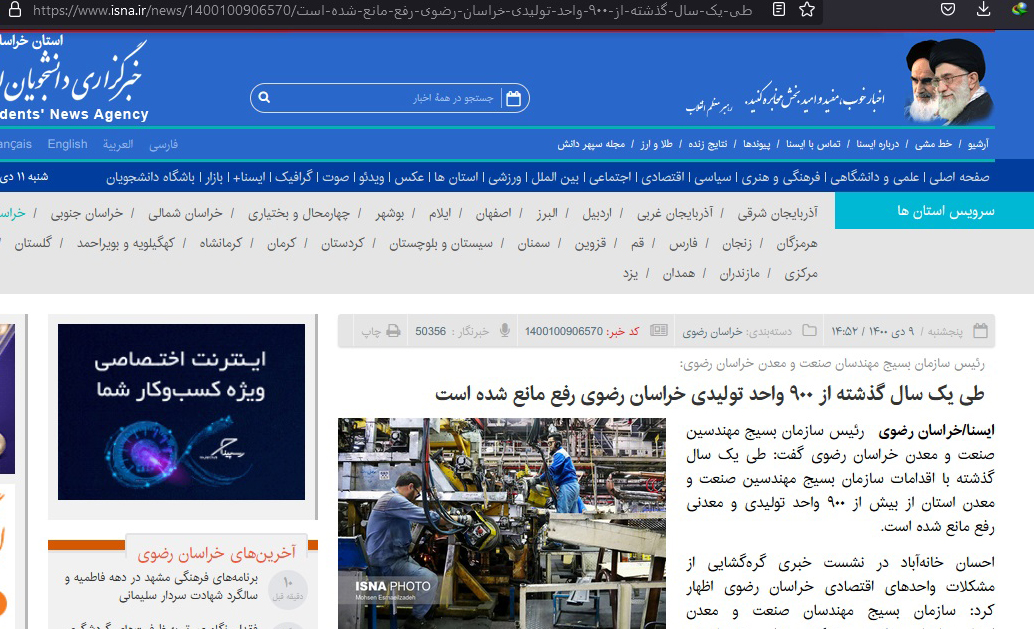Click the folder category icon in info bar
This screenshot has height=629, width=1034.
point(810,331)
